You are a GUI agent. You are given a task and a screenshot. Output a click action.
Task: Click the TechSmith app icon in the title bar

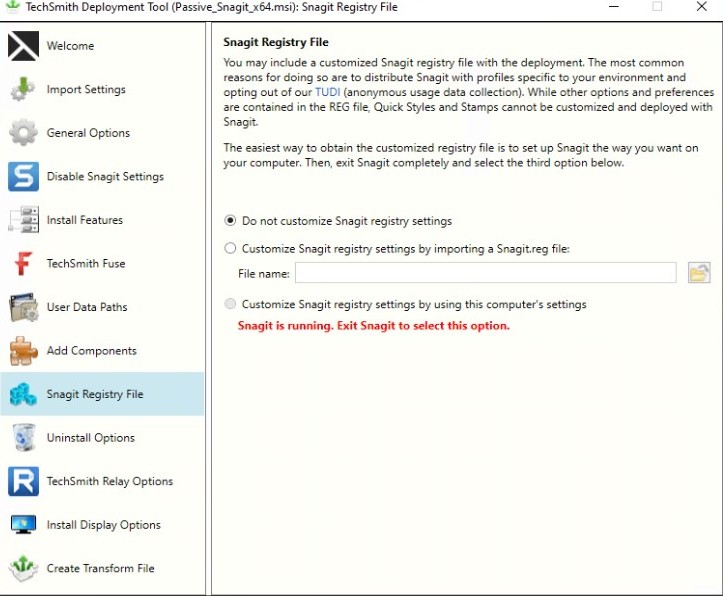click(x=12, y=6)
